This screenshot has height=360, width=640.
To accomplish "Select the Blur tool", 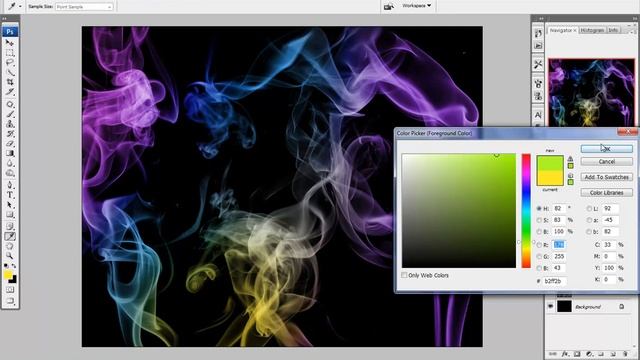I will point(10,163).
